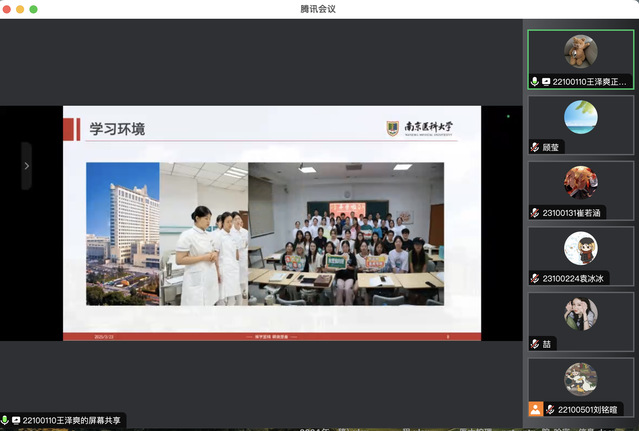Click the muted microphone icon beside 顾莹
639x431 pixels.
coord(535,147)
